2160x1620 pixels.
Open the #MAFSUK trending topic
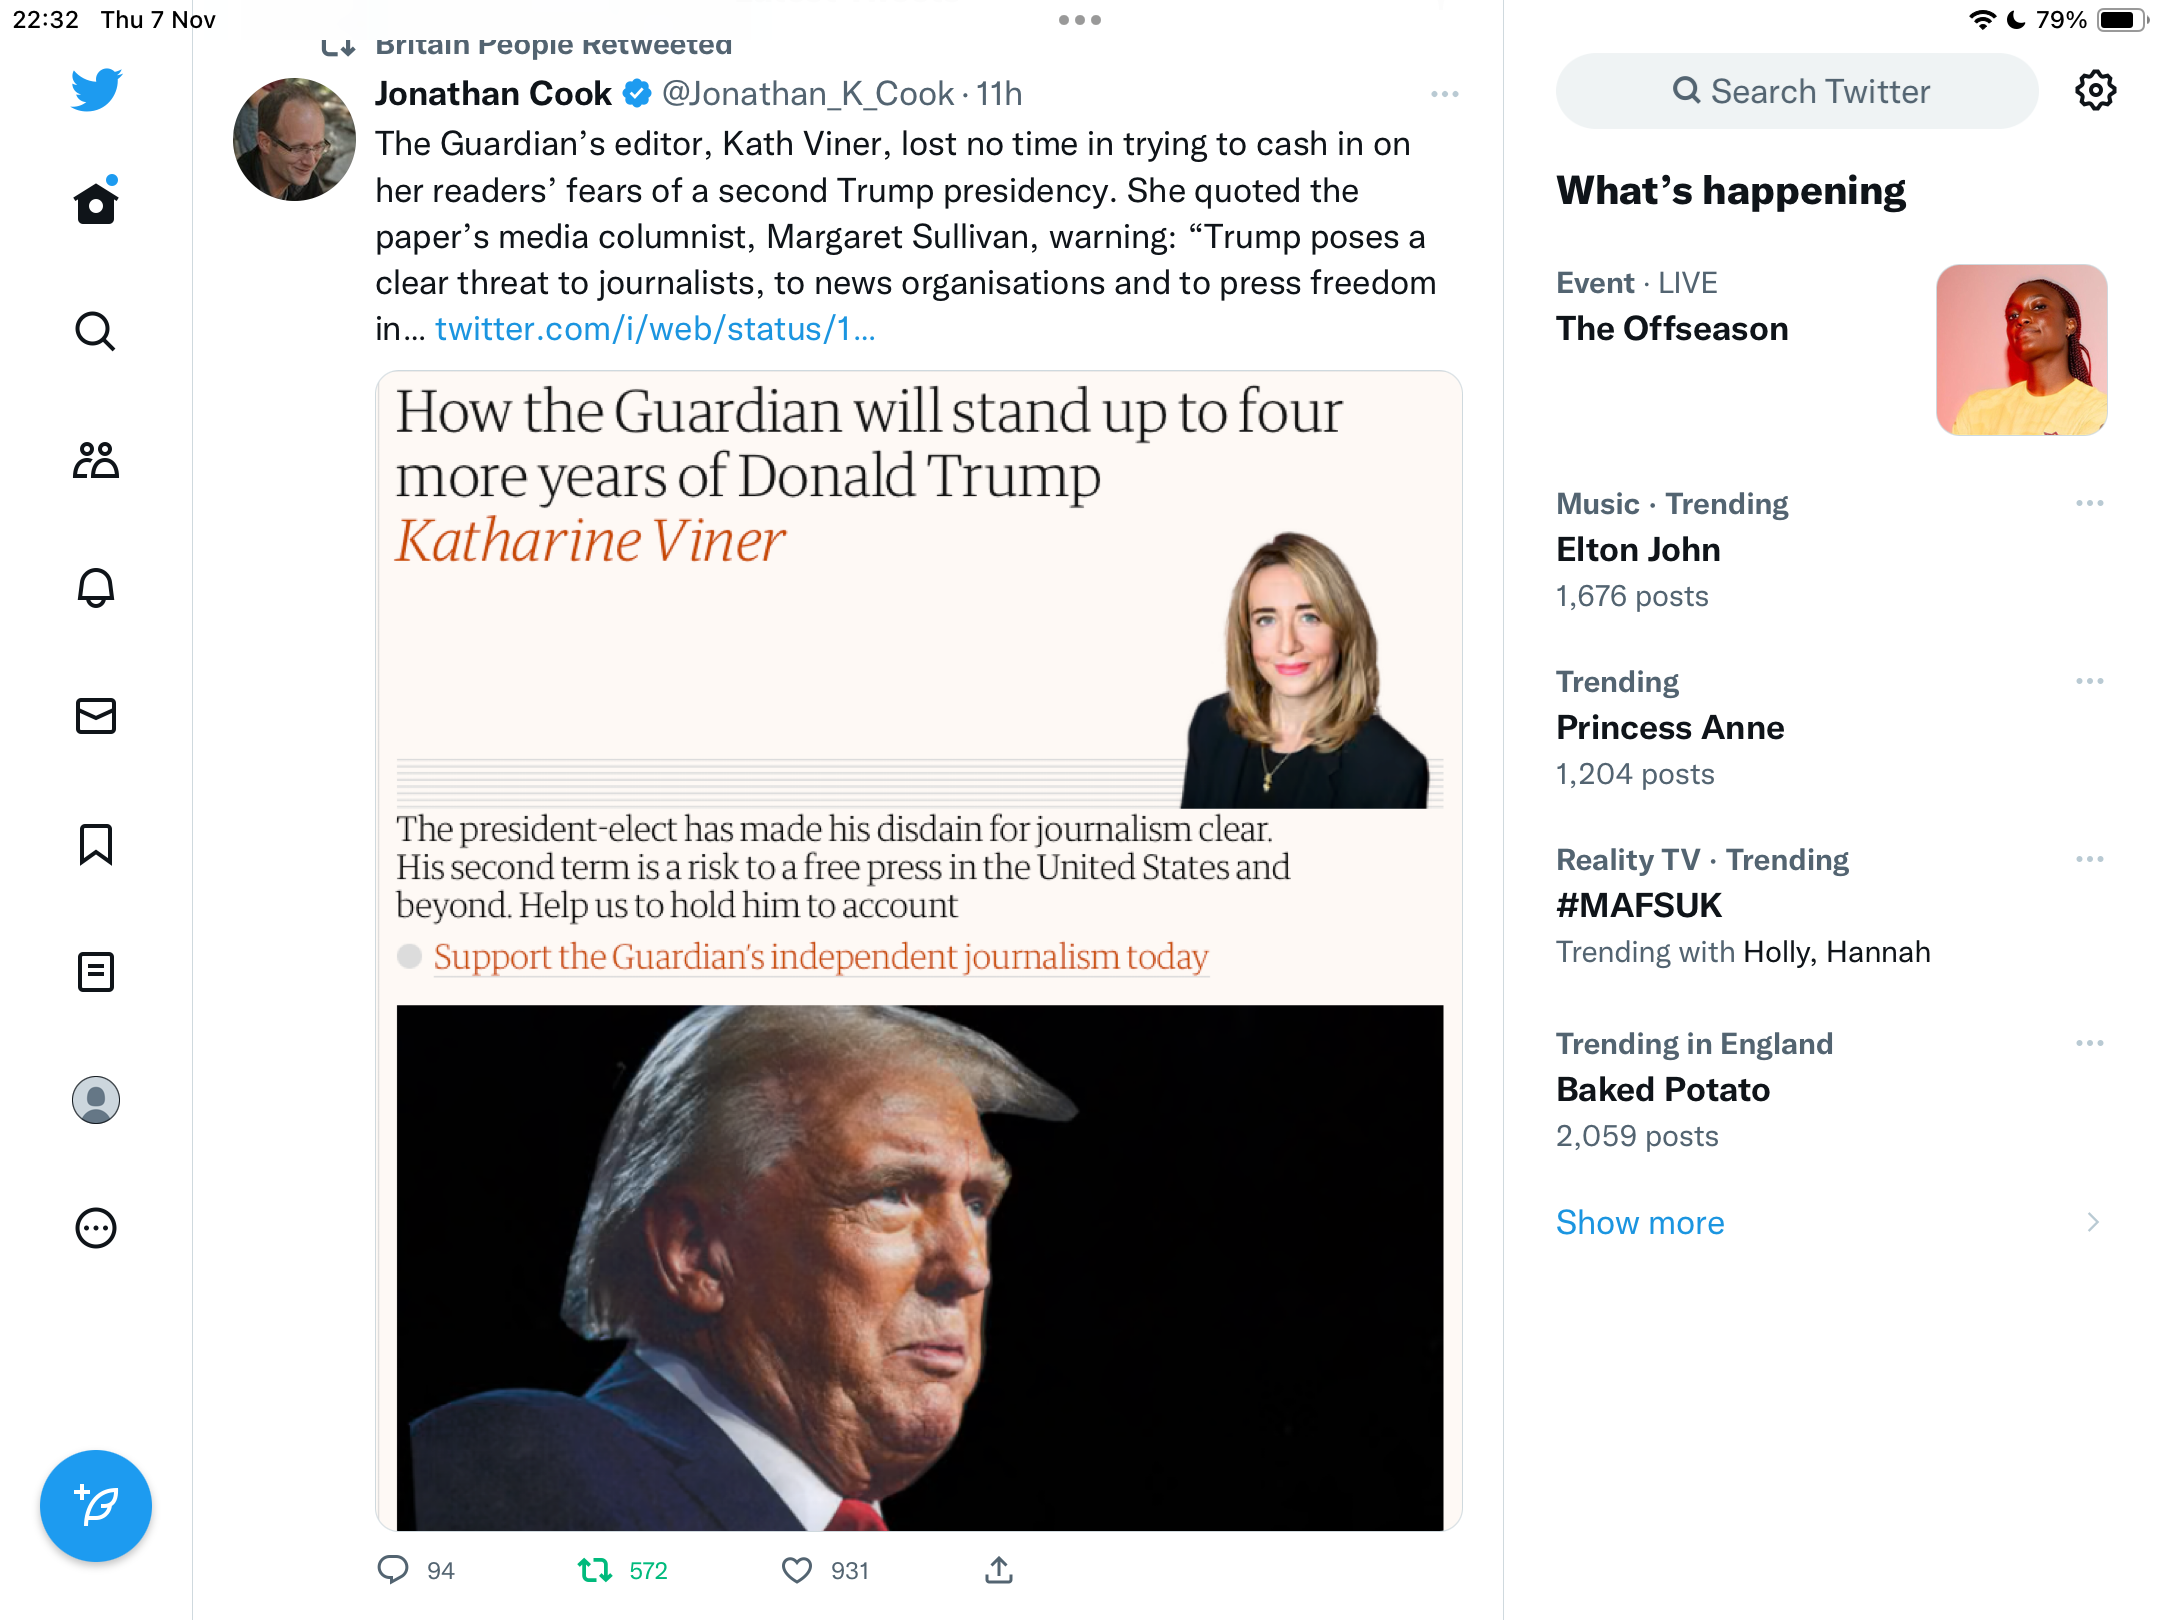point(1639,906)
